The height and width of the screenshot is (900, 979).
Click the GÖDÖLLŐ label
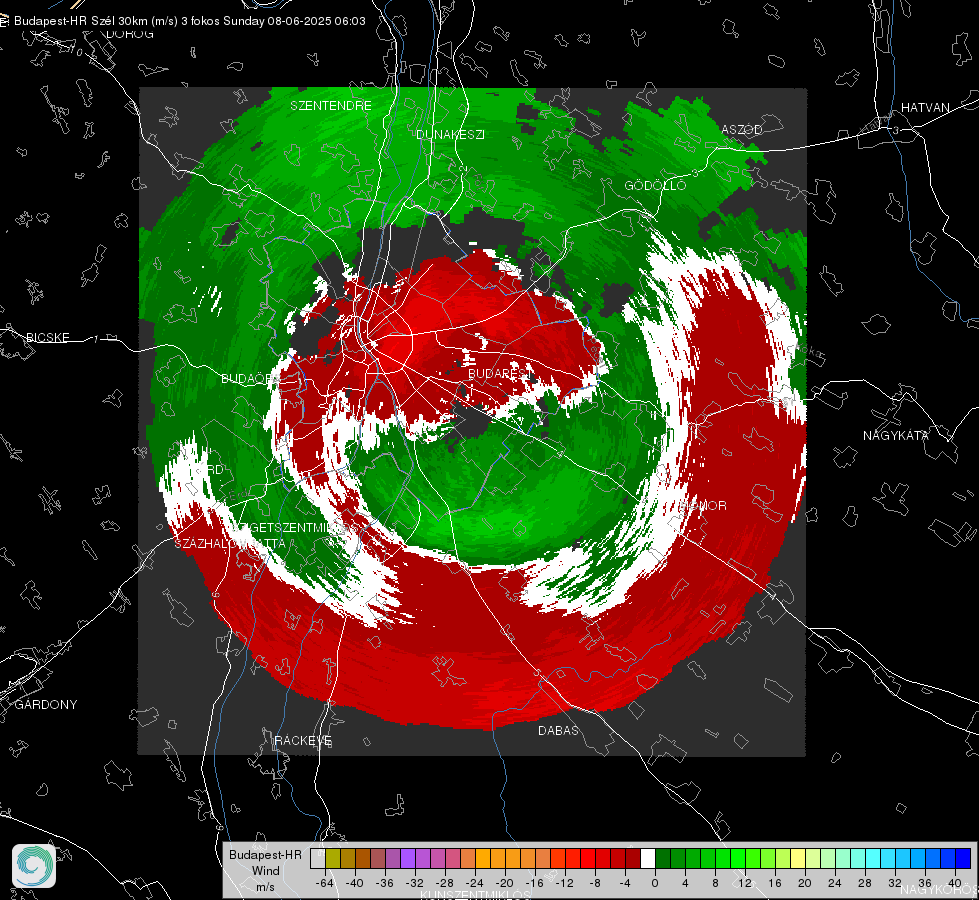(x=655, y=185)
